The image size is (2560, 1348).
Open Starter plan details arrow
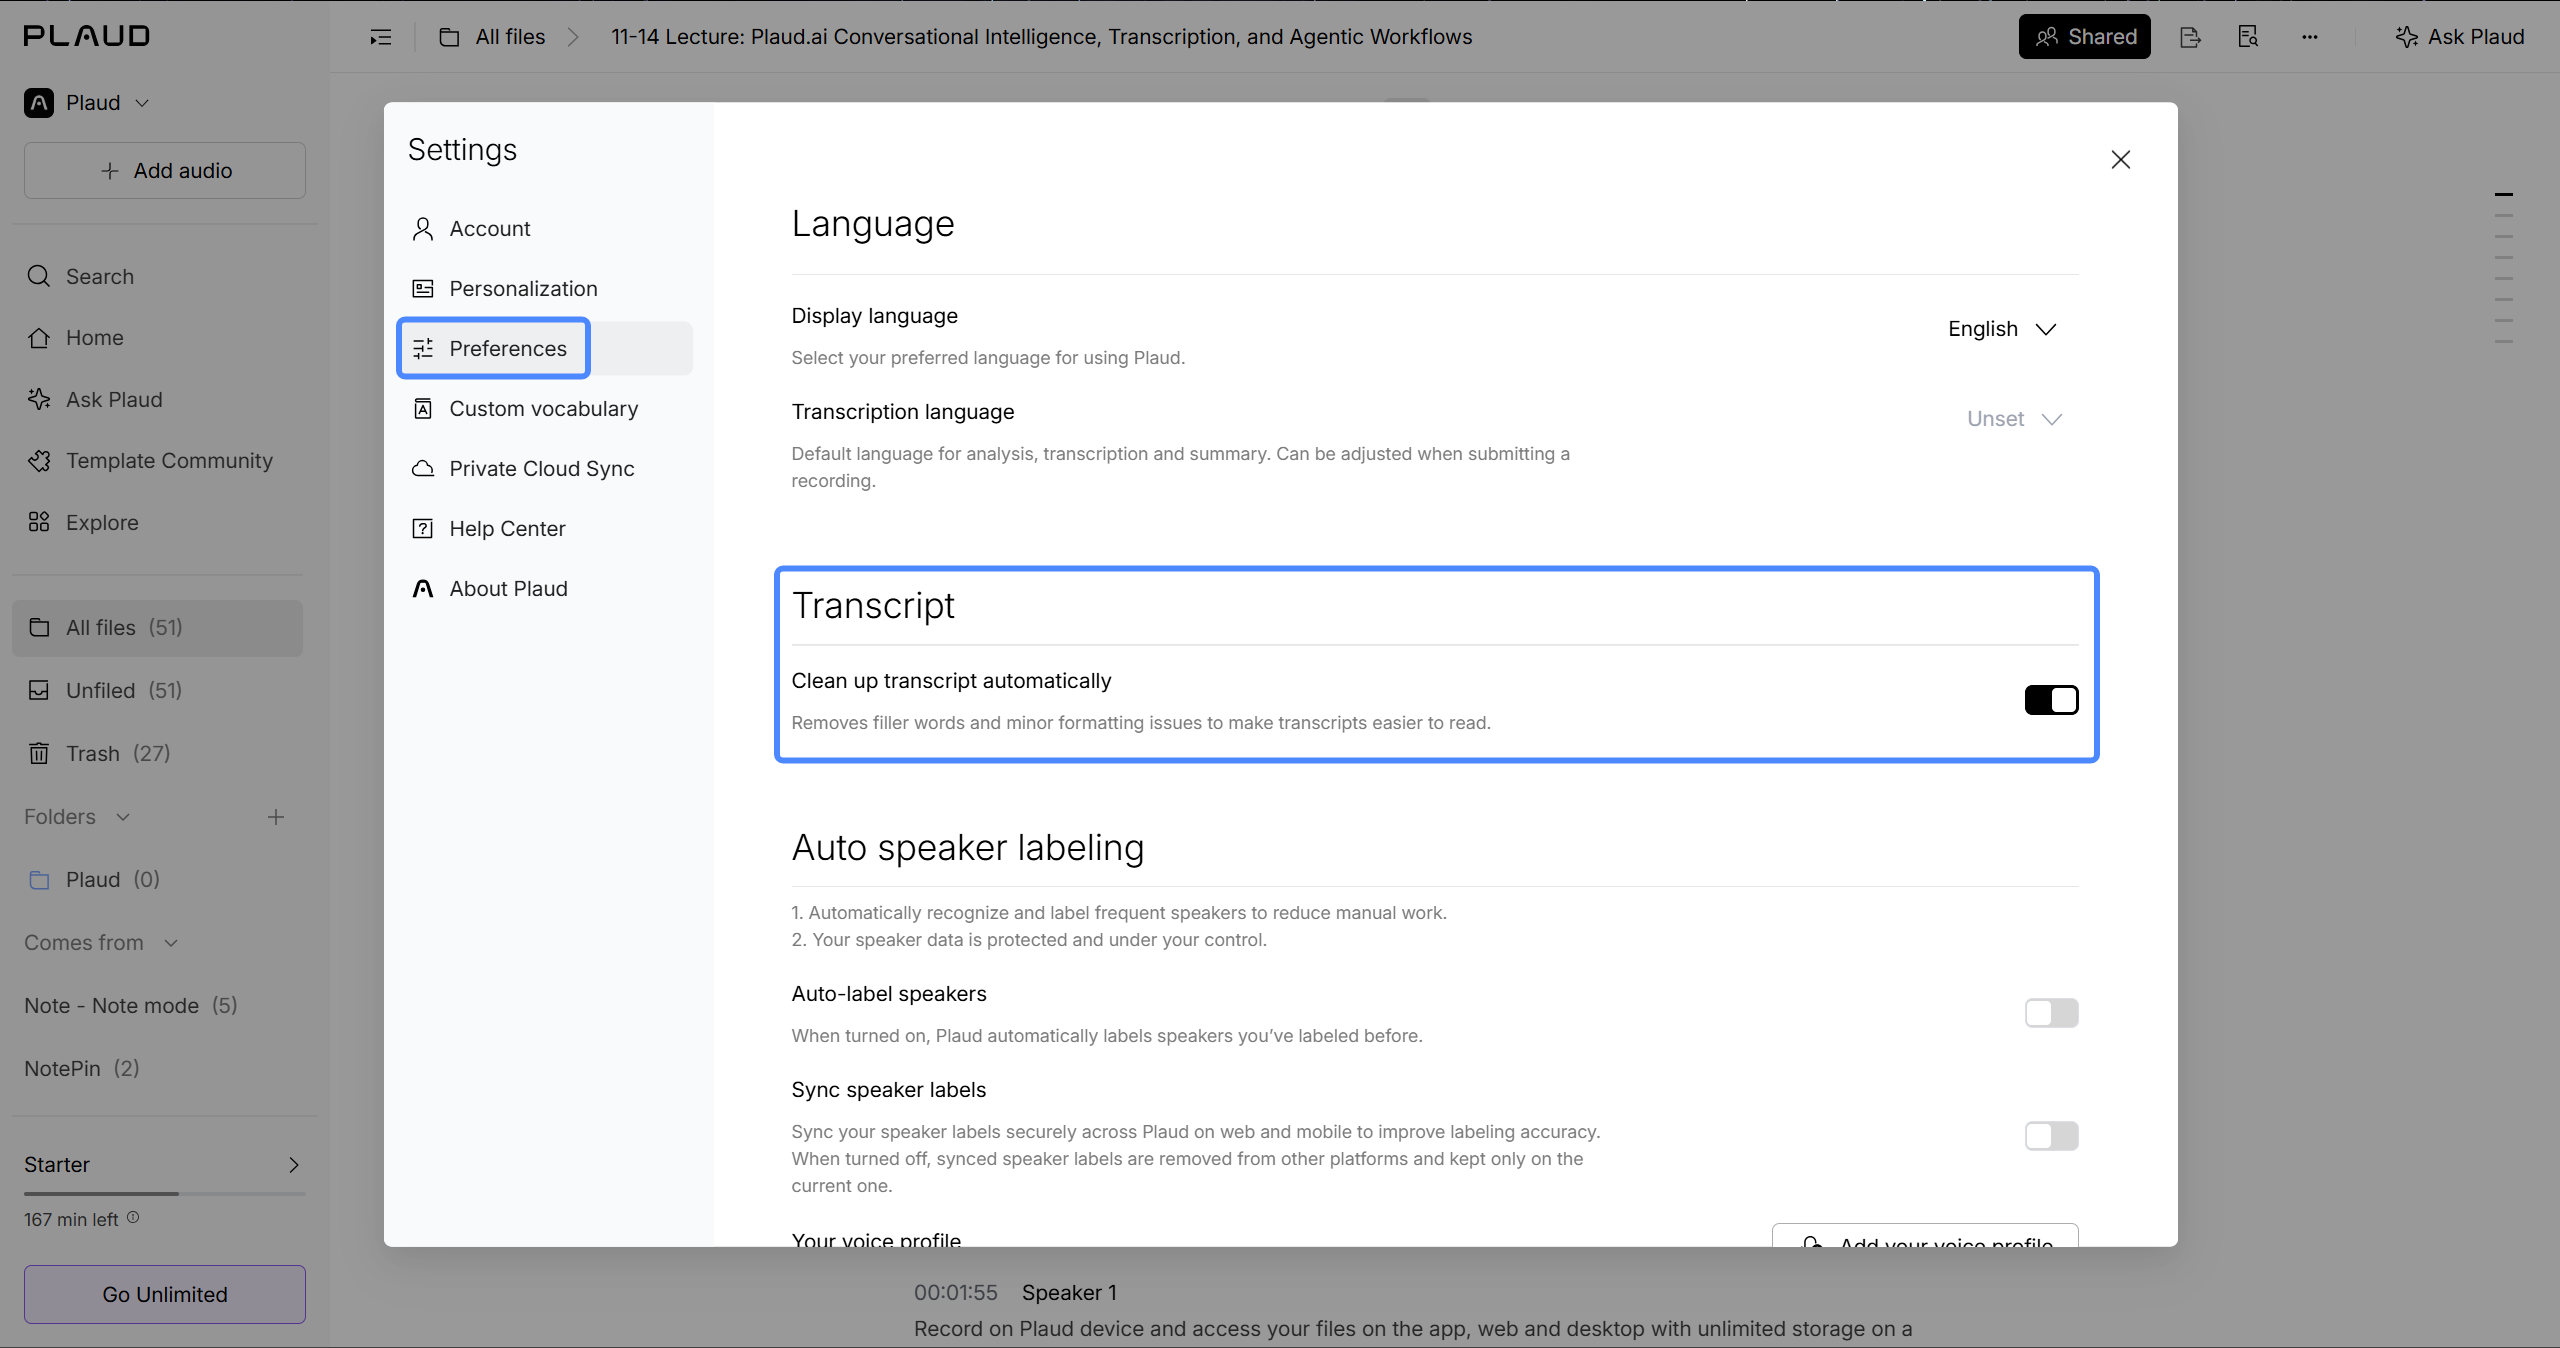293,1165
